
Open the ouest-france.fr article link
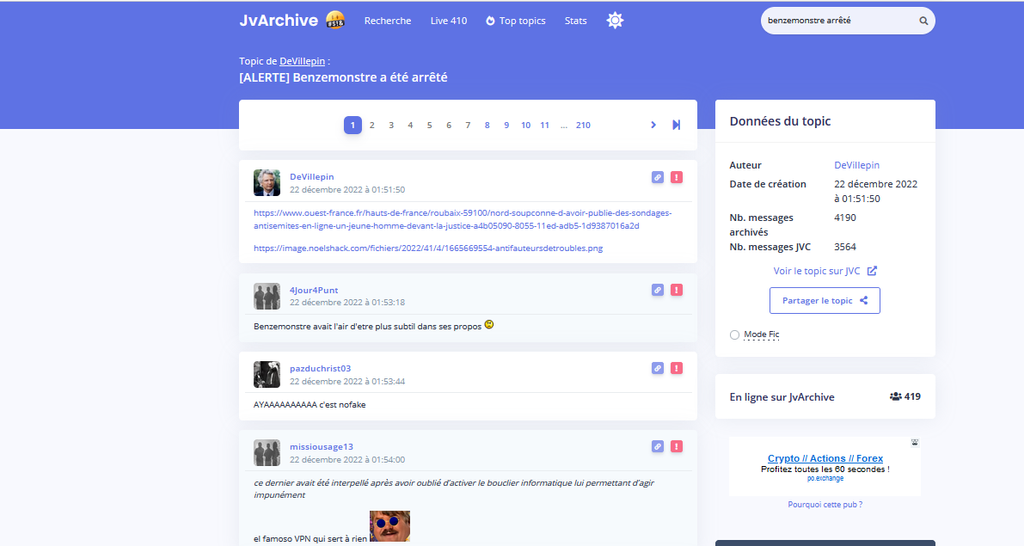462,219
